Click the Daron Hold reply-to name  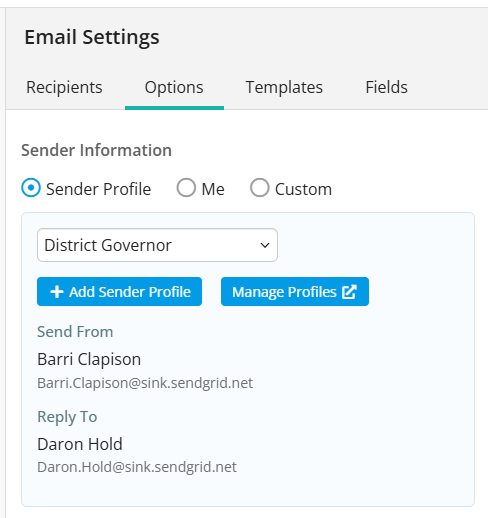(x=80, y=444)
